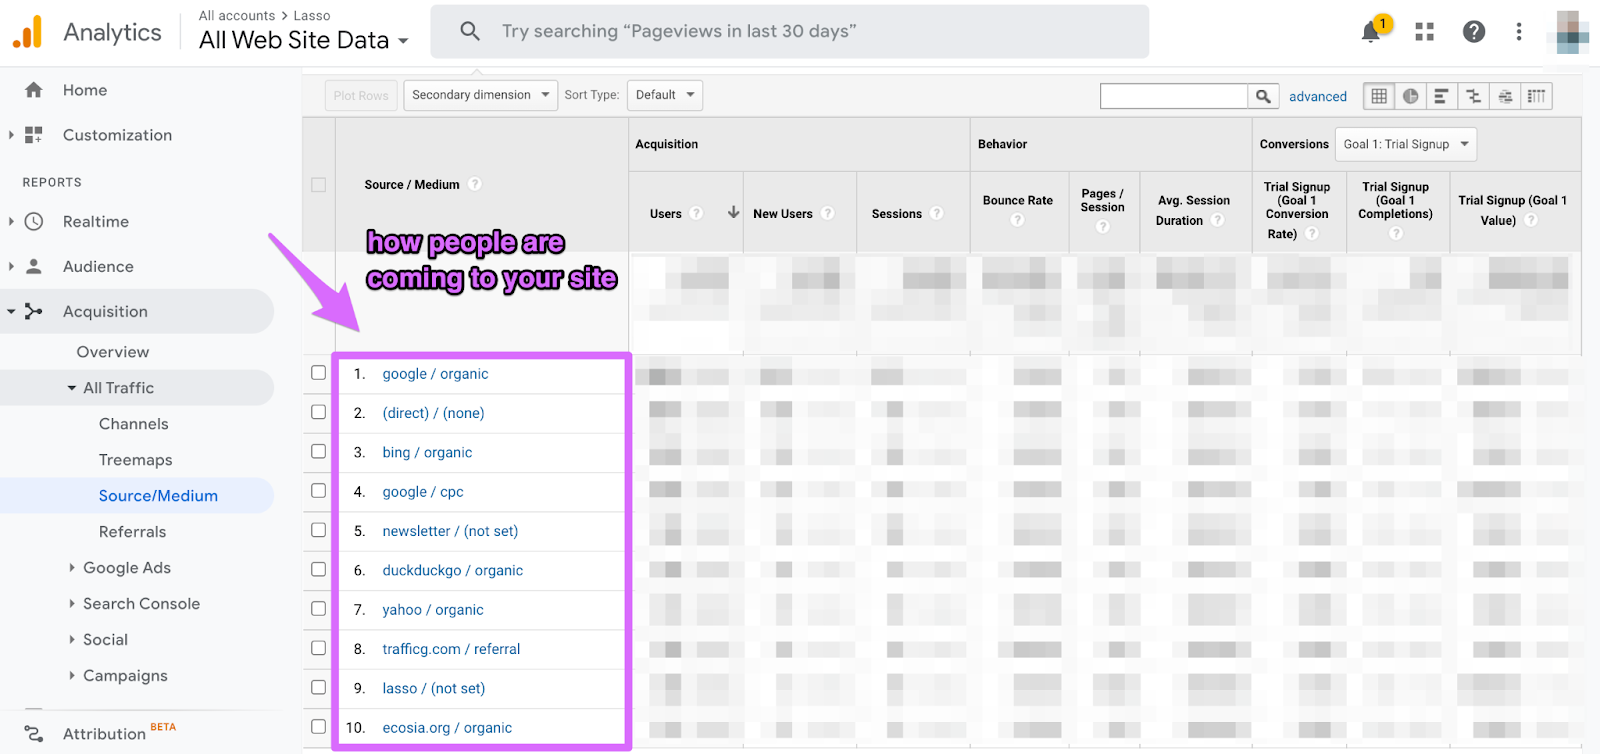
Task: Click help icon beside New Users
Action: click(x=828, y=213)
